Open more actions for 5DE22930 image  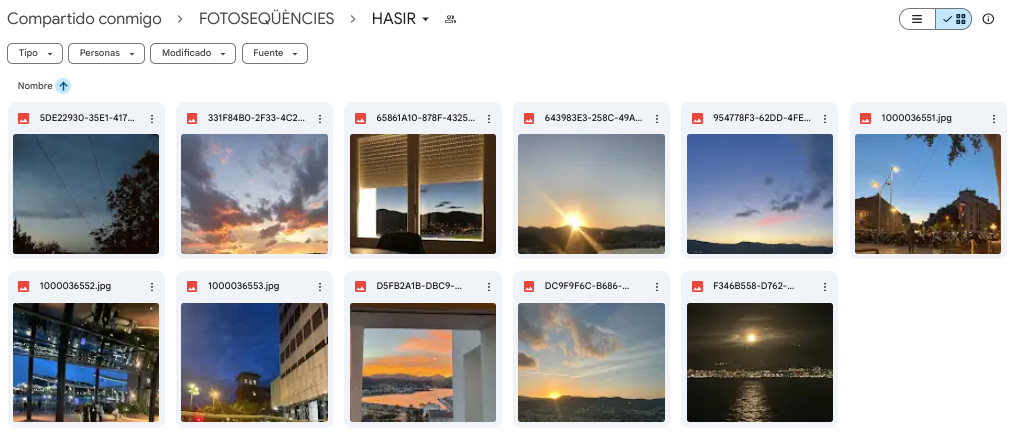pos(152,119)
